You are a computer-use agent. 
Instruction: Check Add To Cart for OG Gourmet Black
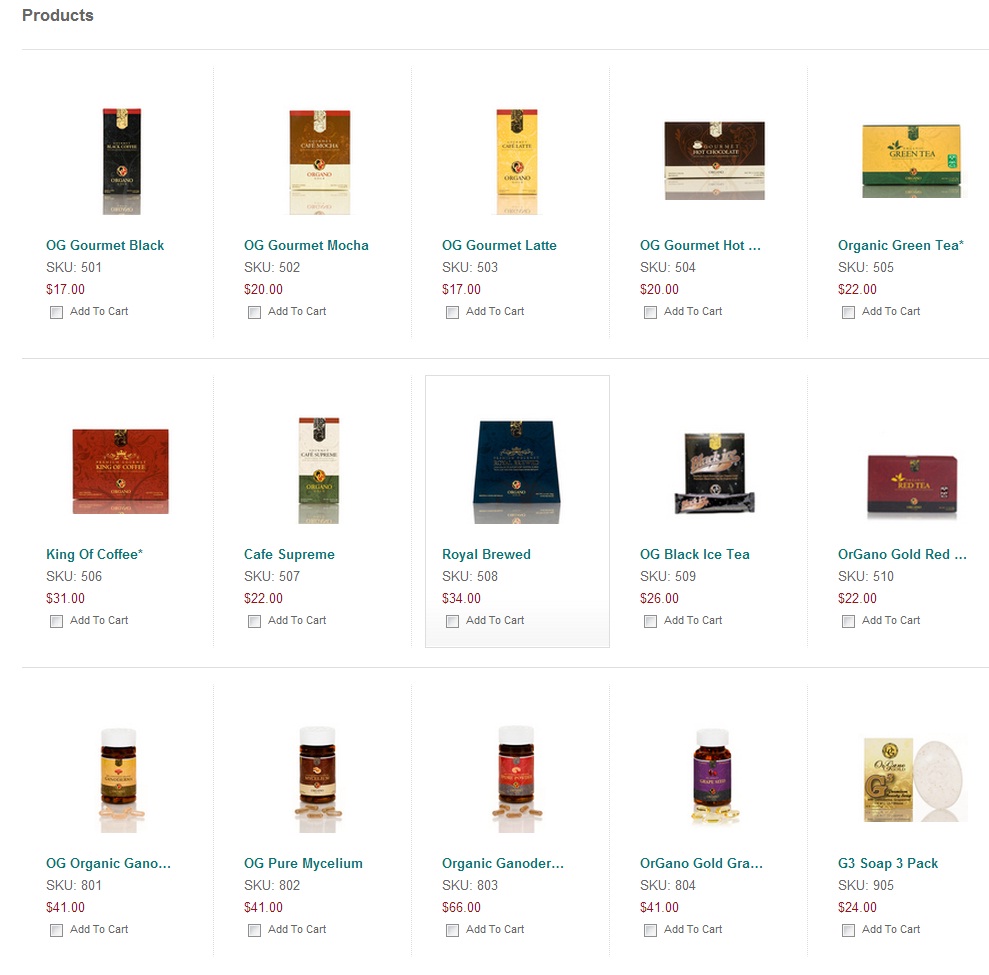point(57,312)
